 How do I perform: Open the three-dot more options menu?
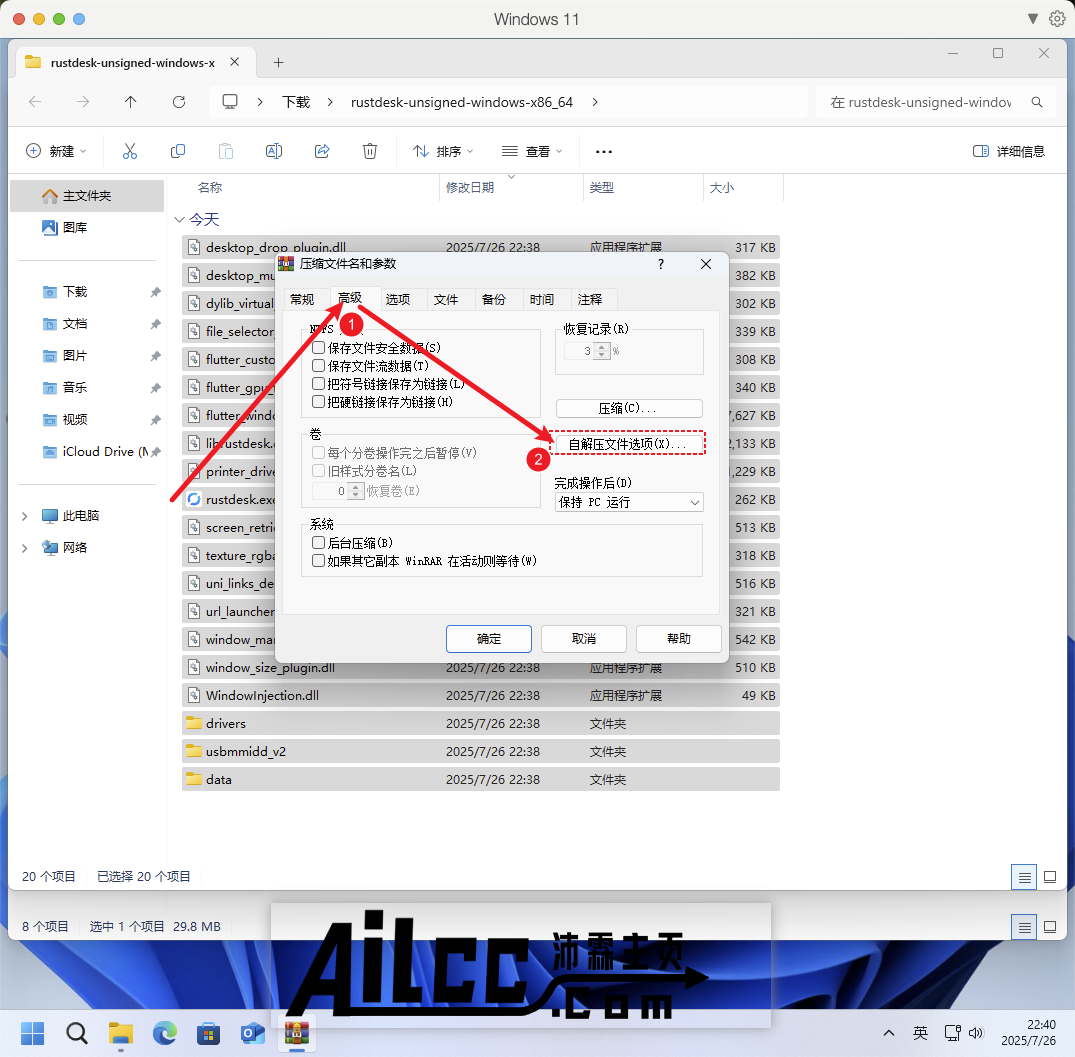coord(603,151)
